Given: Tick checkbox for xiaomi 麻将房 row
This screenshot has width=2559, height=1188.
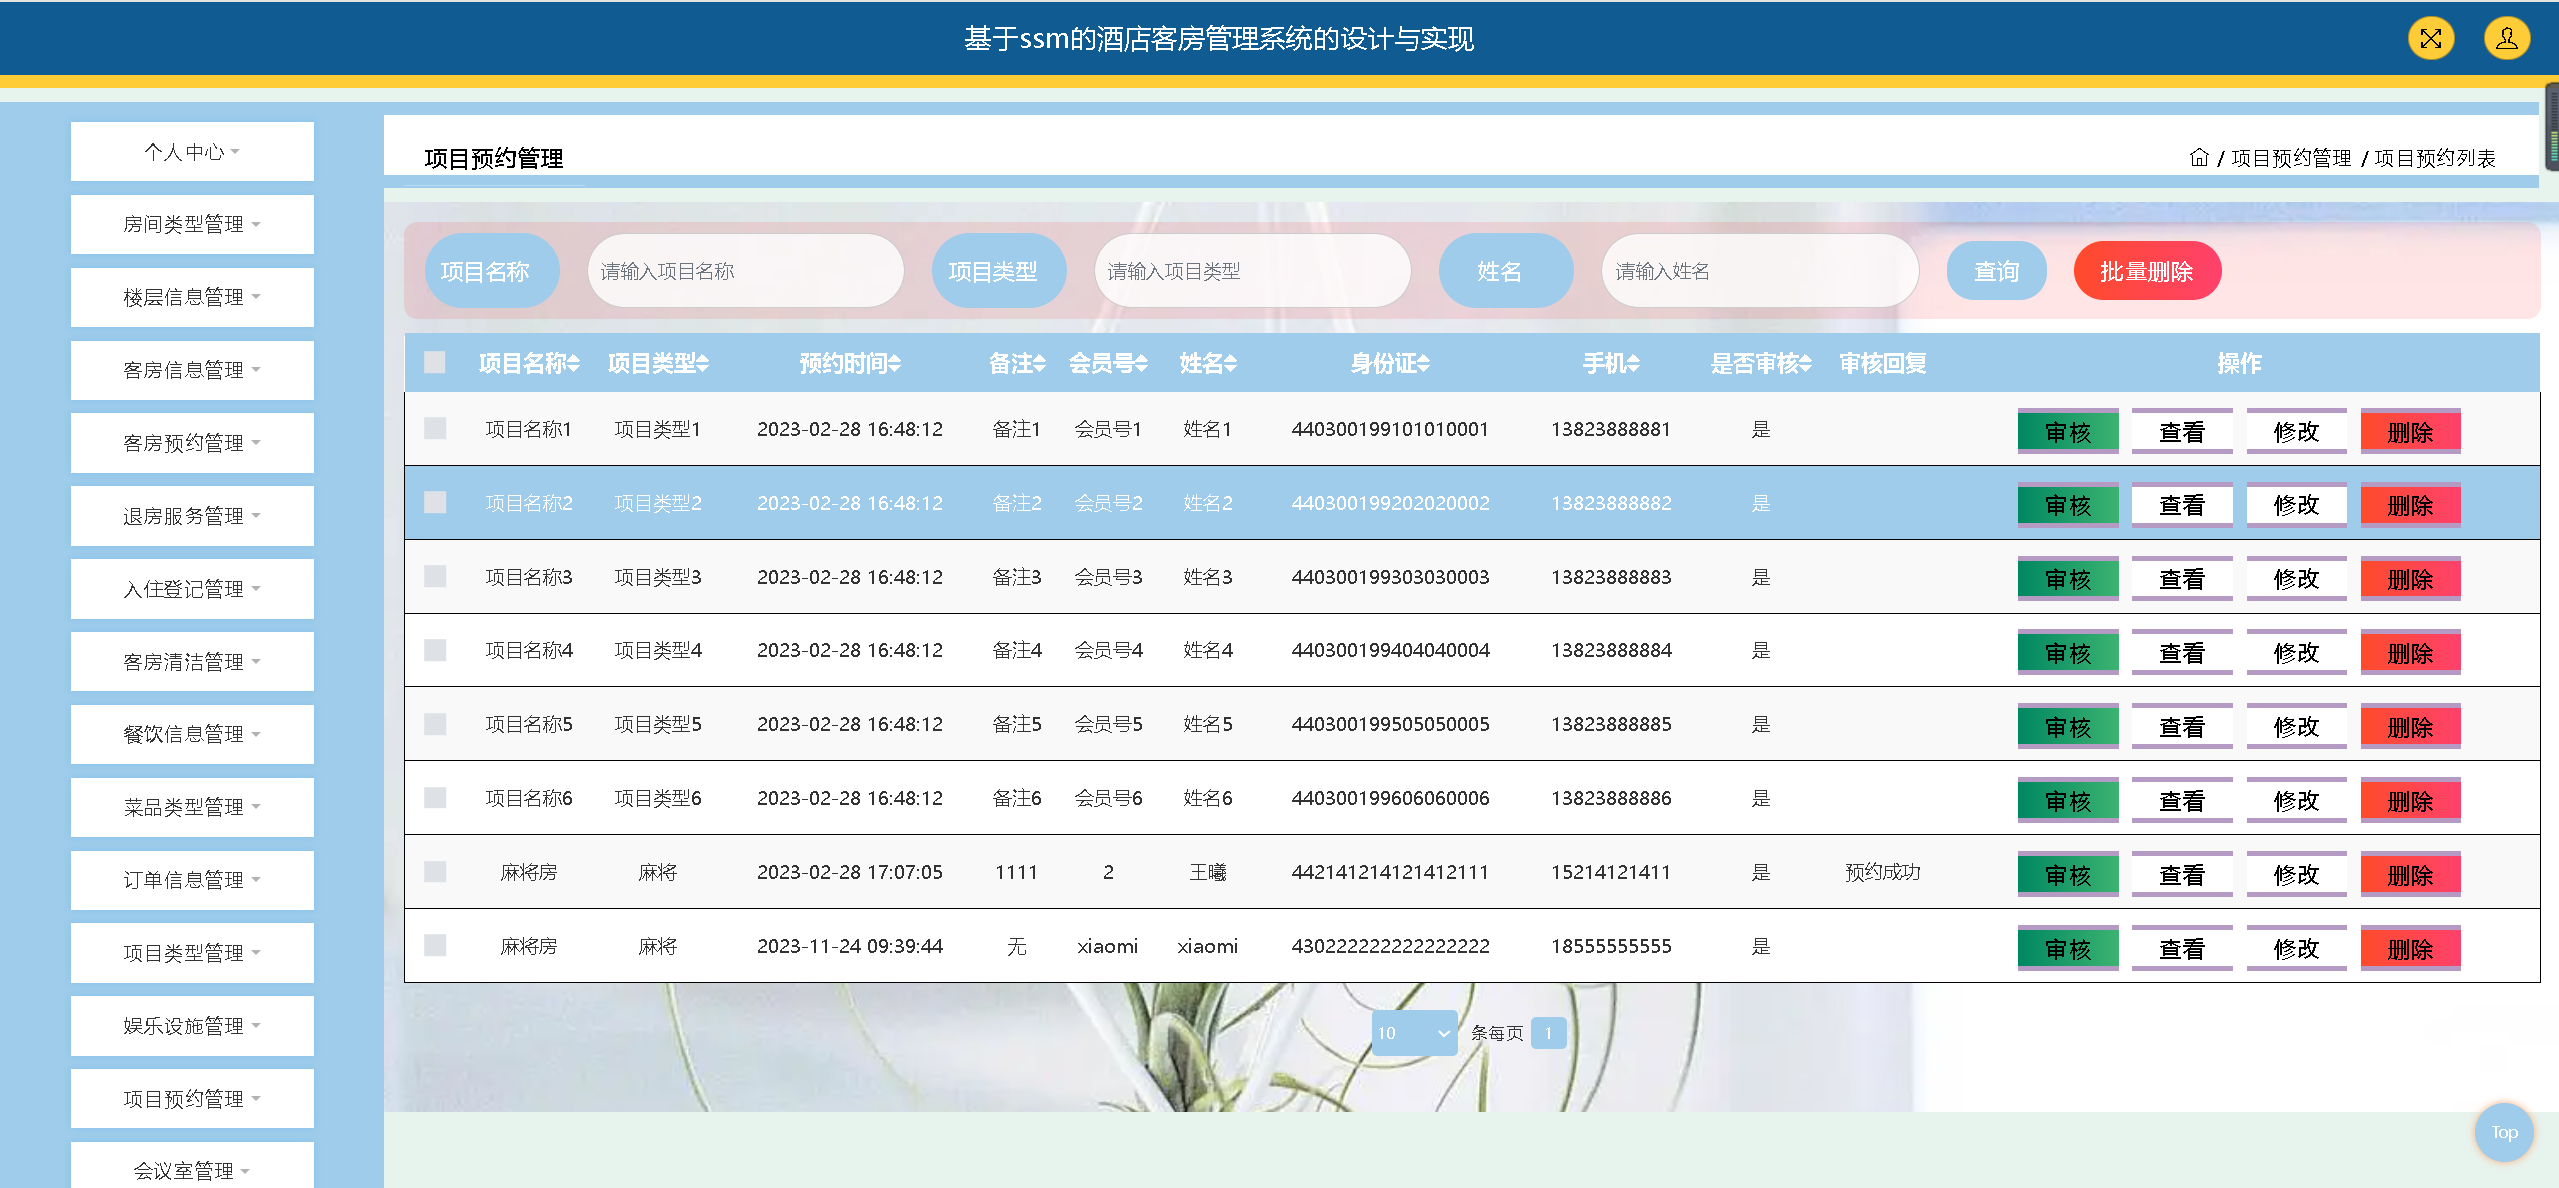Looking at the screenshot, I should click(435, 946).
